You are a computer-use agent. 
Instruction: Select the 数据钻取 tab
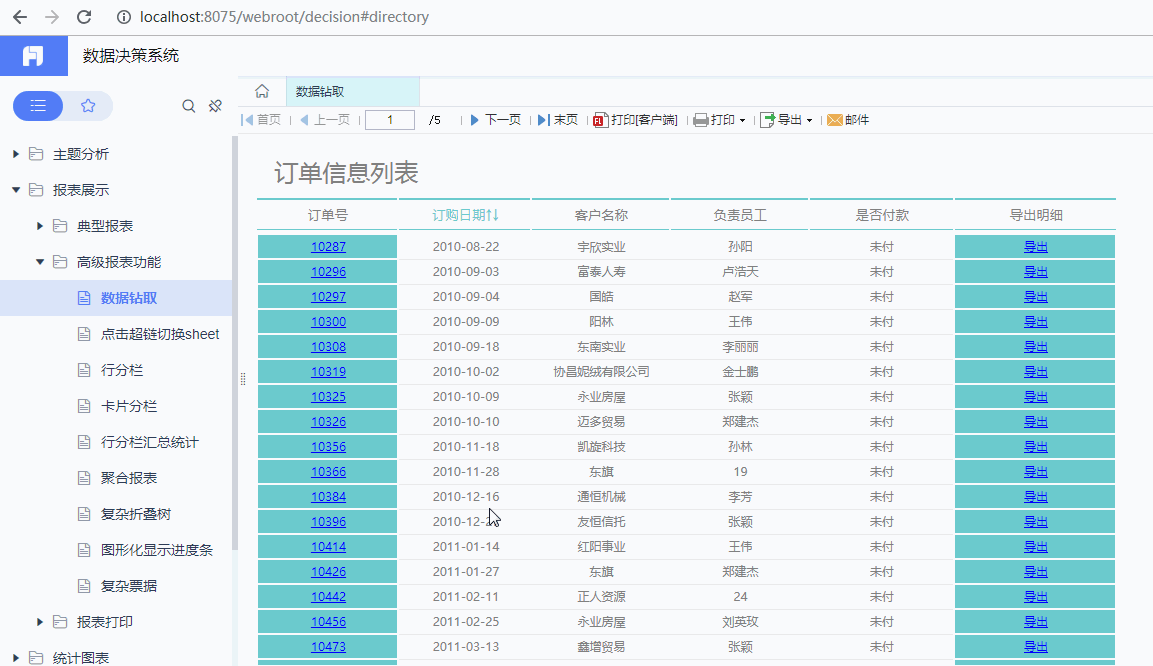click(x=321, y=91)
